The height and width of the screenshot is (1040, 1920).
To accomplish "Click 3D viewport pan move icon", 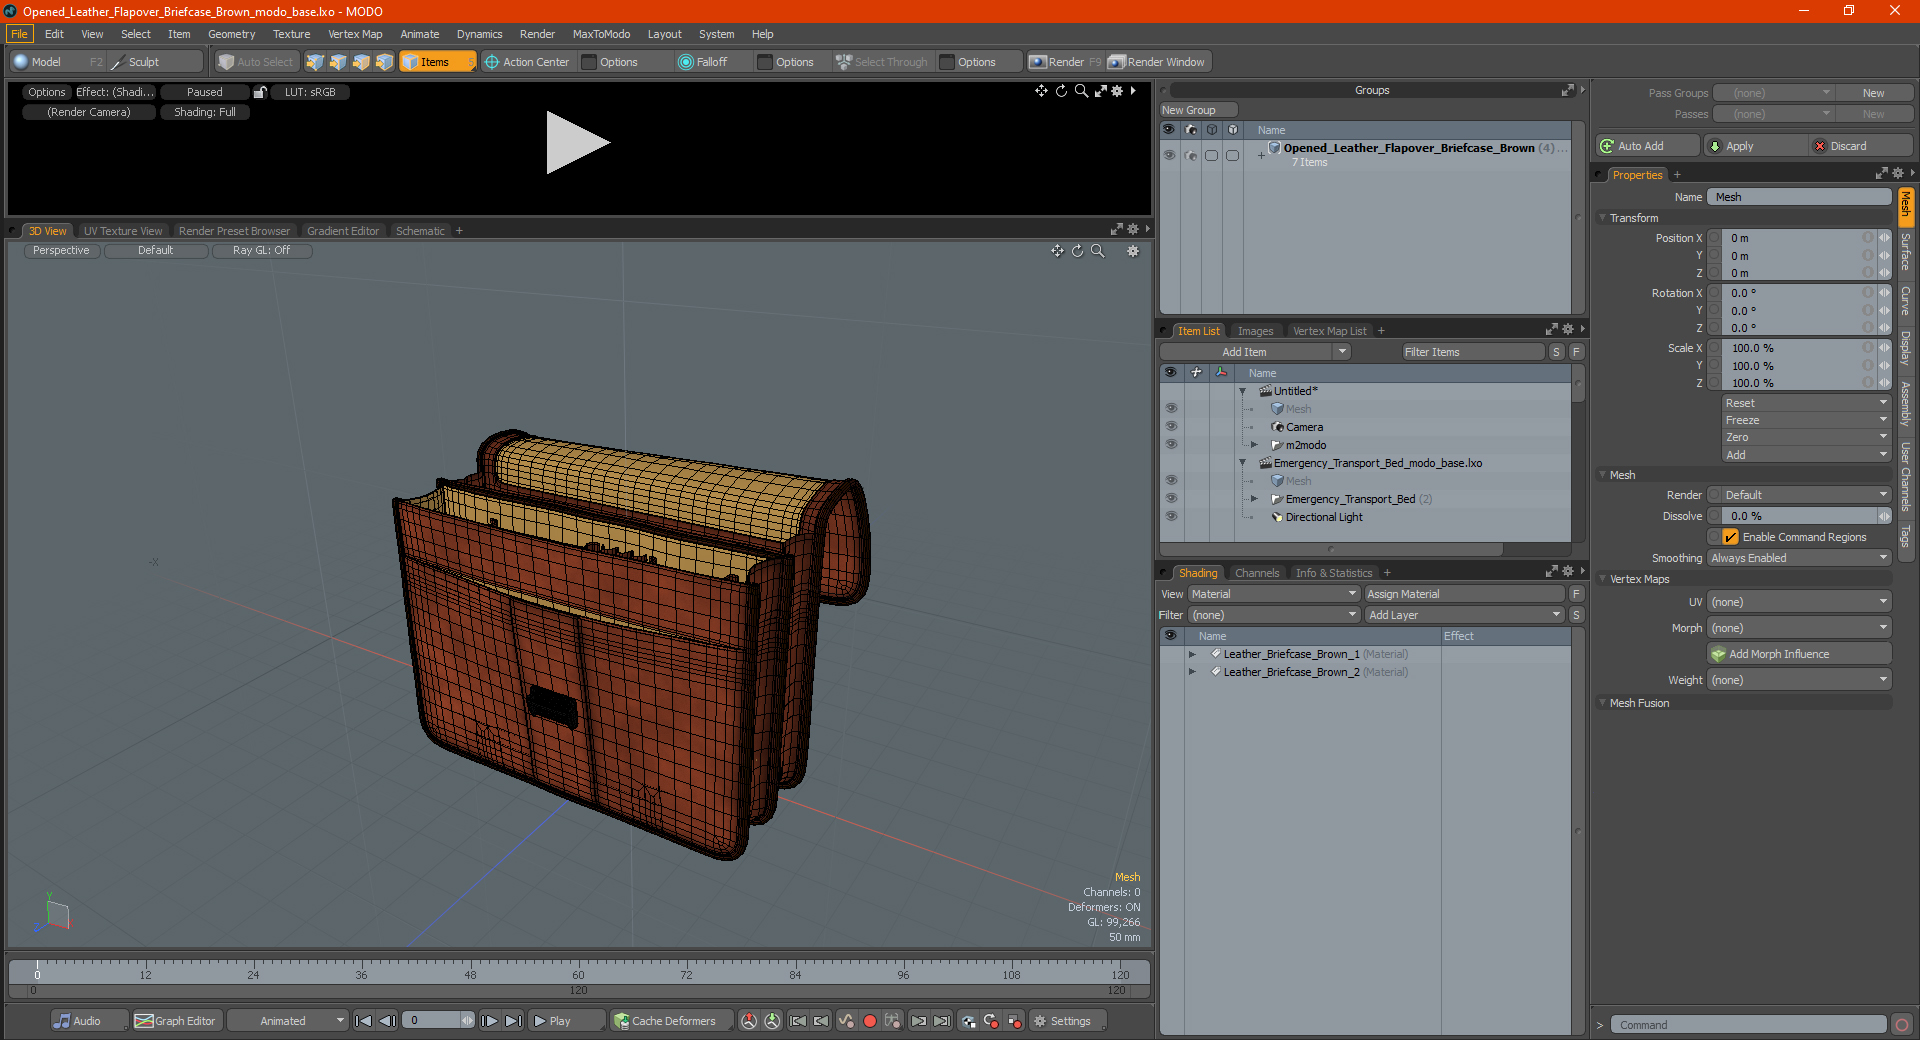I will pyautogui.click(x=1057, y=251).
